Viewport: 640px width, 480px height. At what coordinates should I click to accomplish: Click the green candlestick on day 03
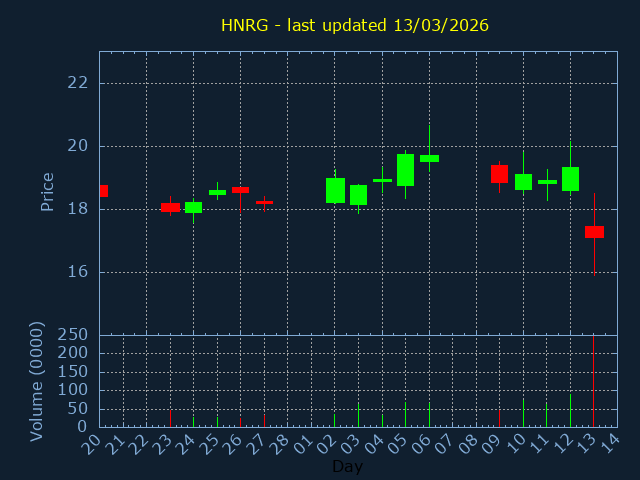click(358, 195)
